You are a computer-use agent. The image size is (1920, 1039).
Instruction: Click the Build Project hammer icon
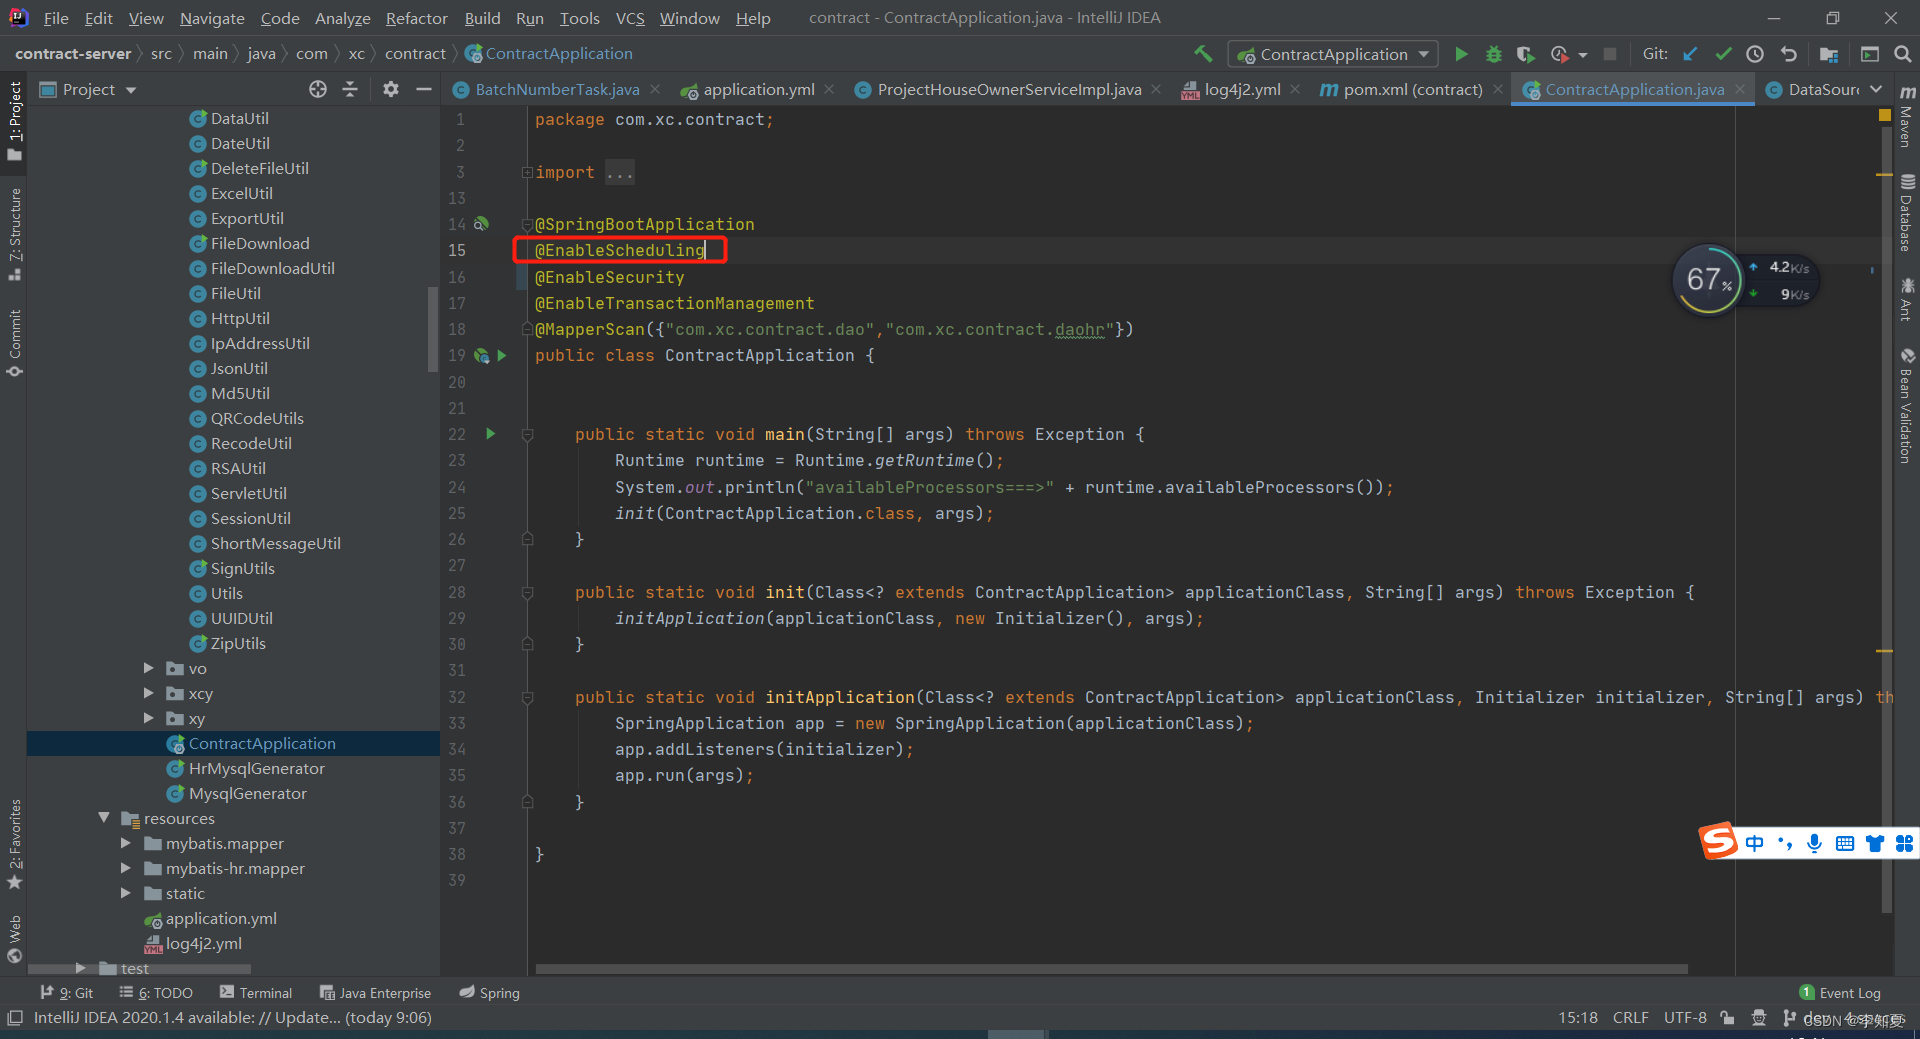(x=1203, y=53)
